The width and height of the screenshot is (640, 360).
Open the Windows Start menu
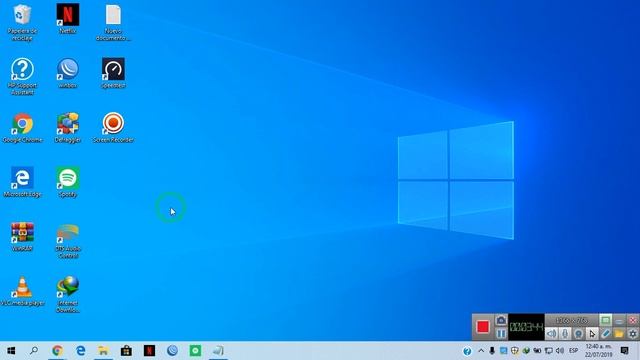(11, 351)
